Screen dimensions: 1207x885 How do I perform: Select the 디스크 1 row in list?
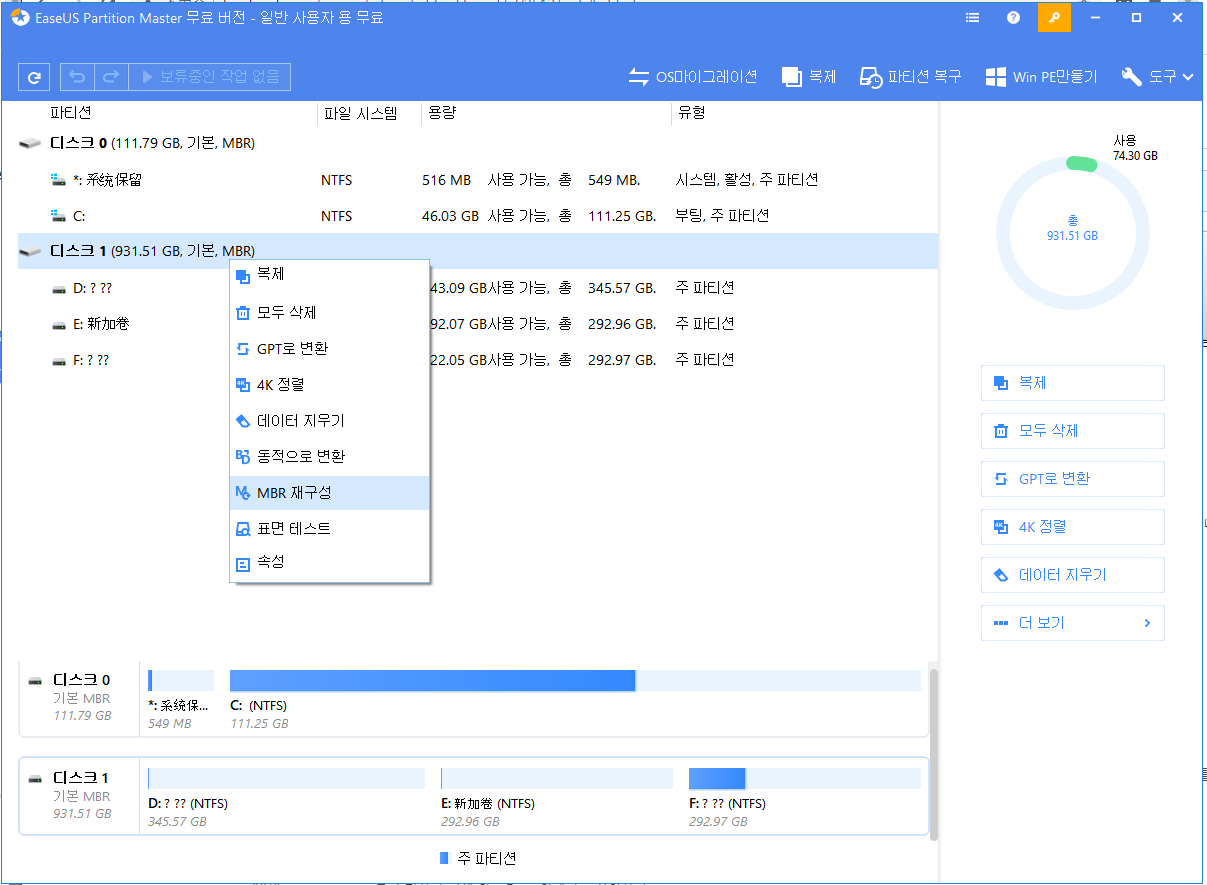coord(478,252)
